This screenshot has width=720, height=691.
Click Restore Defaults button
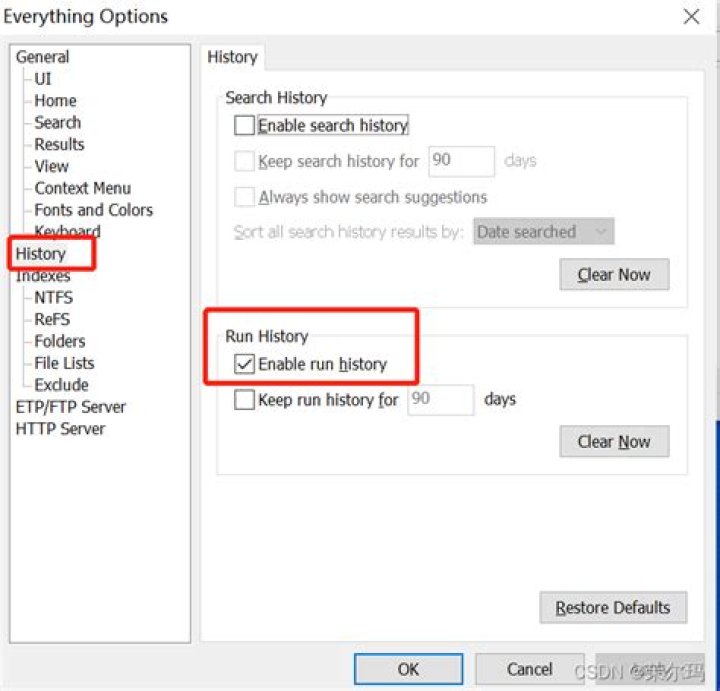click(613, 607)
